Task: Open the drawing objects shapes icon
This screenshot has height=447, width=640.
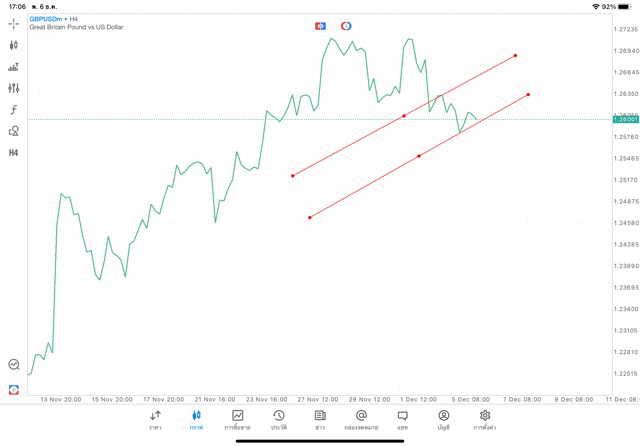Action: [14, 131]
